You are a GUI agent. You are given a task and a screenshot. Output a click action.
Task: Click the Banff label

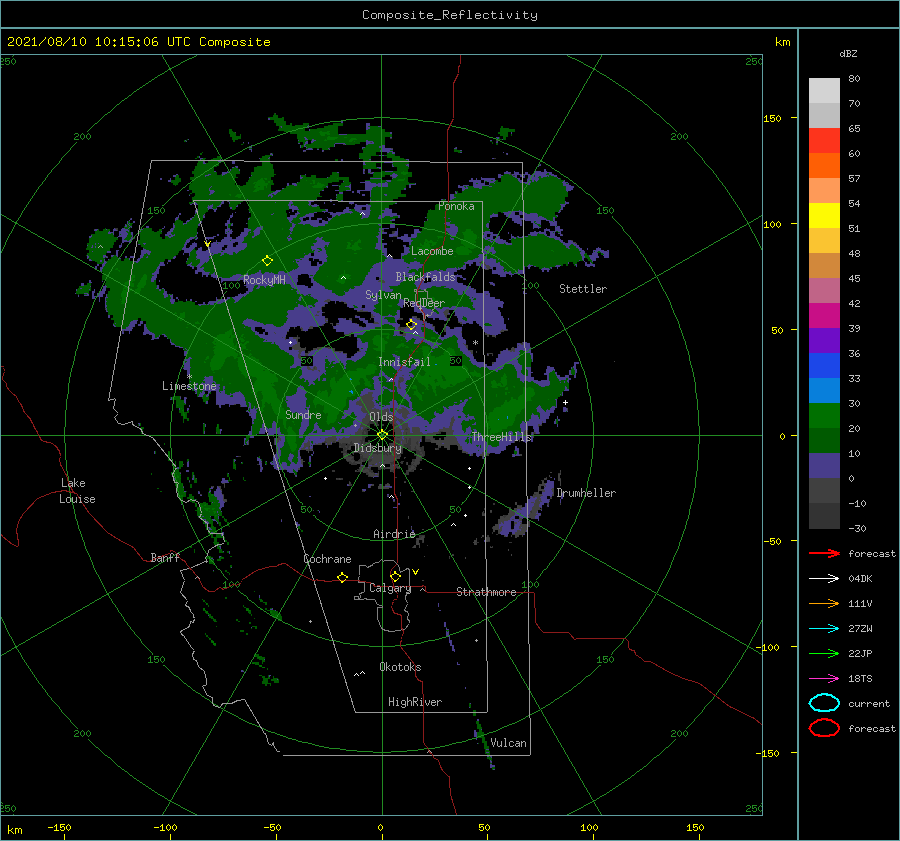[165, 557]
